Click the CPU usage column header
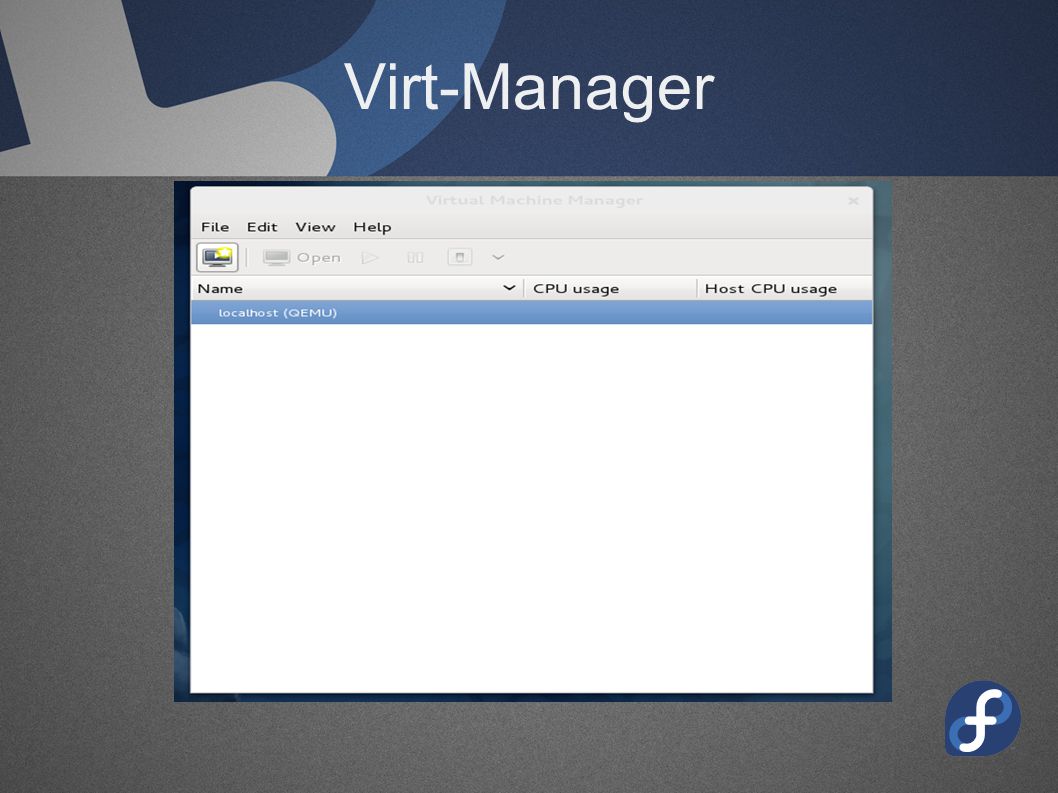This screenshot has width=1058, height=793. [610, 288]
